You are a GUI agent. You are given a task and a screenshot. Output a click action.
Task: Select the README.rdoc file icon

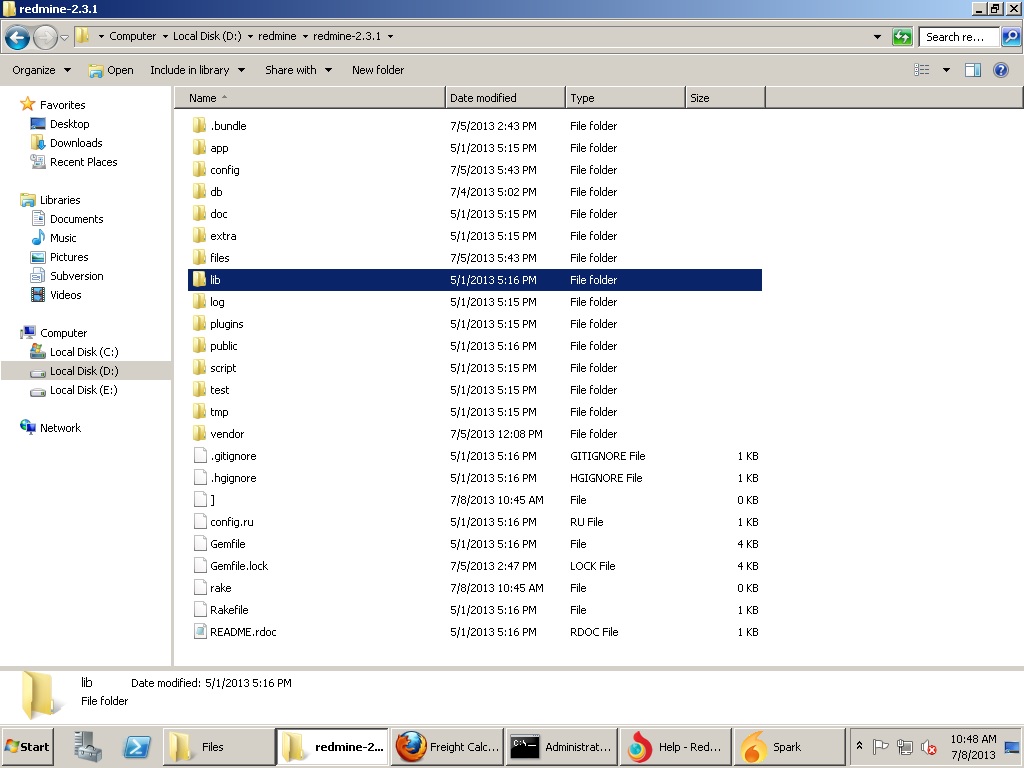[x=200, y=632]
